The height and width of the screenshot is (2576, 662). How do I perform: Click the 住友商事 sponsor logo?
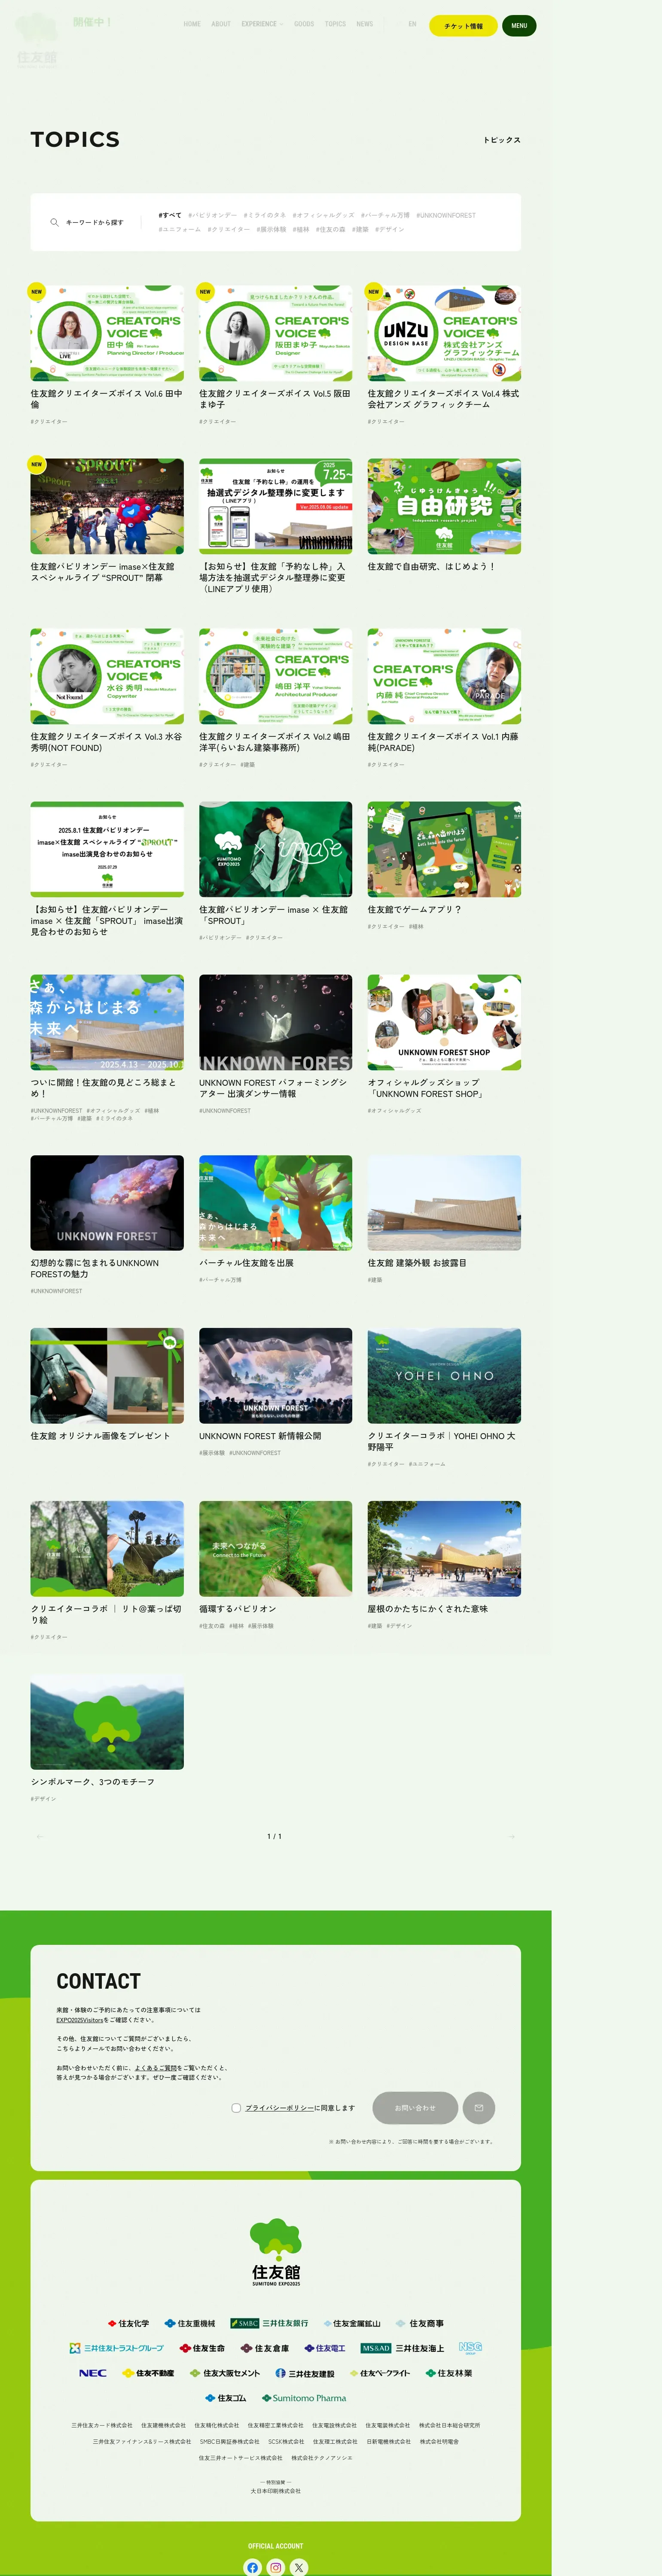pos(420,2323)
